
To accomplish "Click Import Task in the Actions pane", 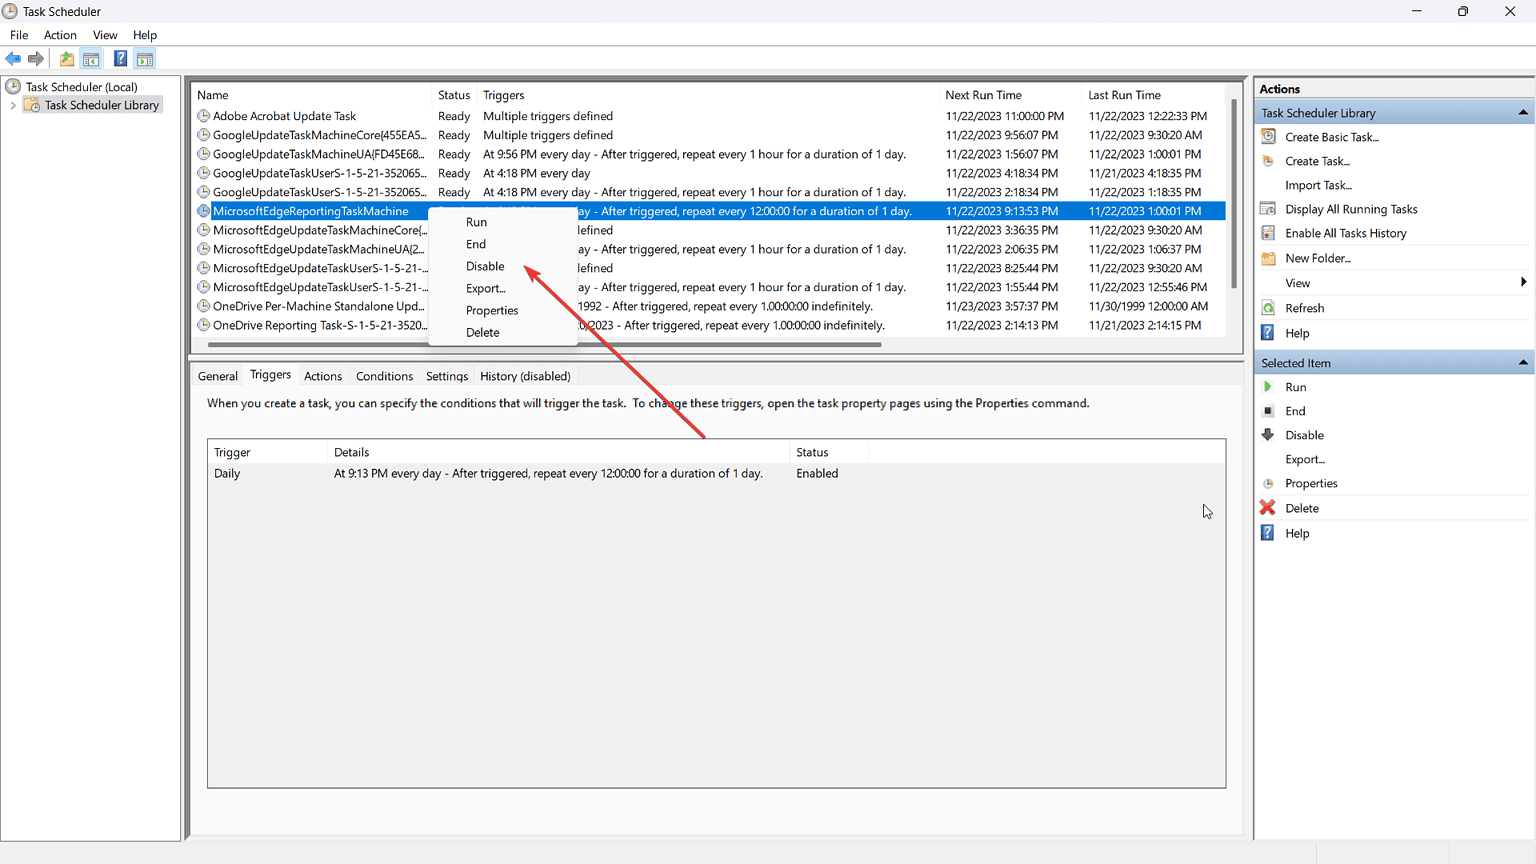I will click(x=1318, y=185).
